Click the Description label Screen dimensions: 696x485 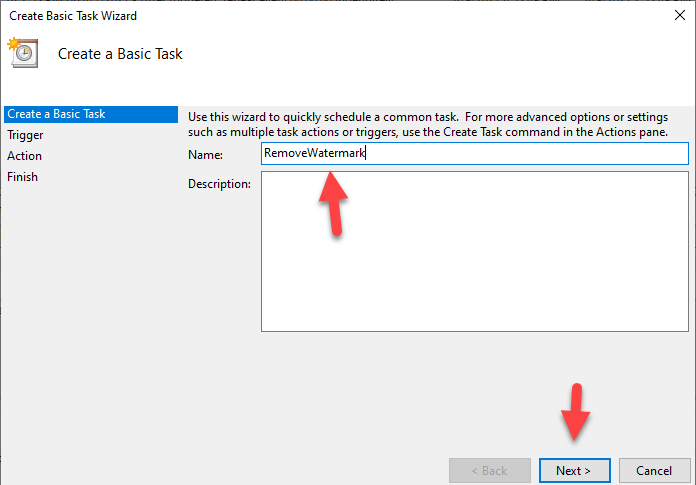[219, 184]
